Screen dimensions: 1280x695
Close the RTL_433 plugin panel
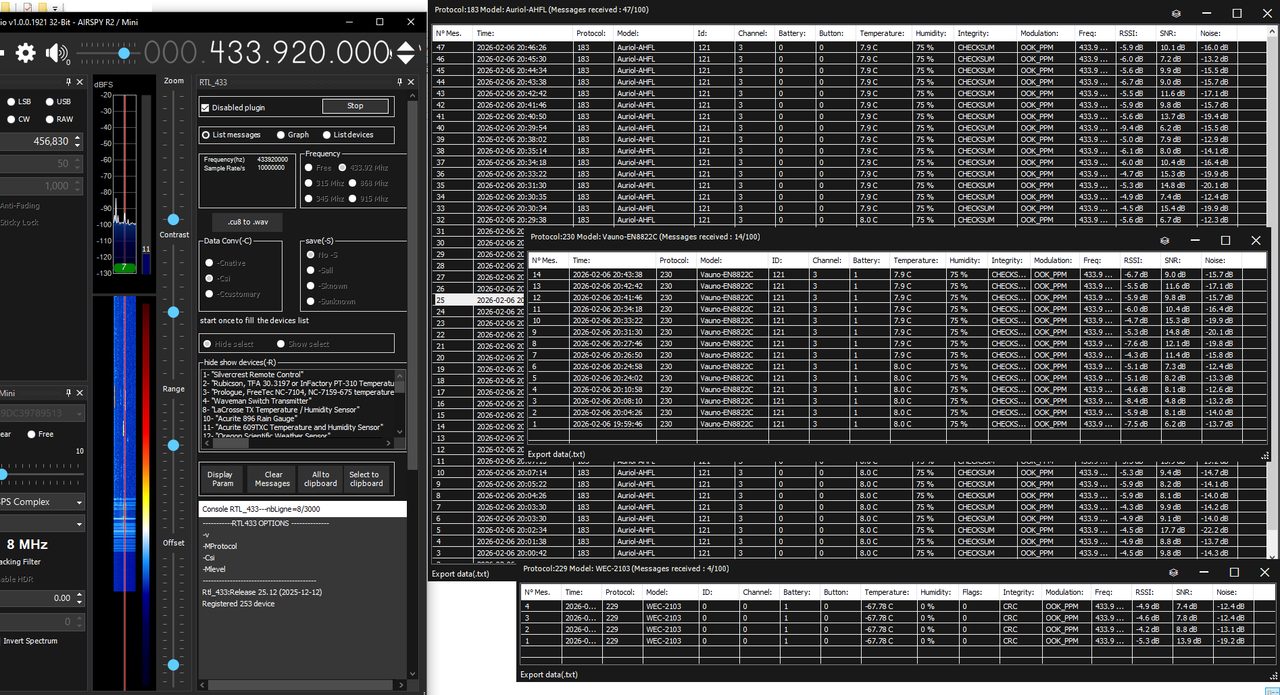tap(408, 82)
